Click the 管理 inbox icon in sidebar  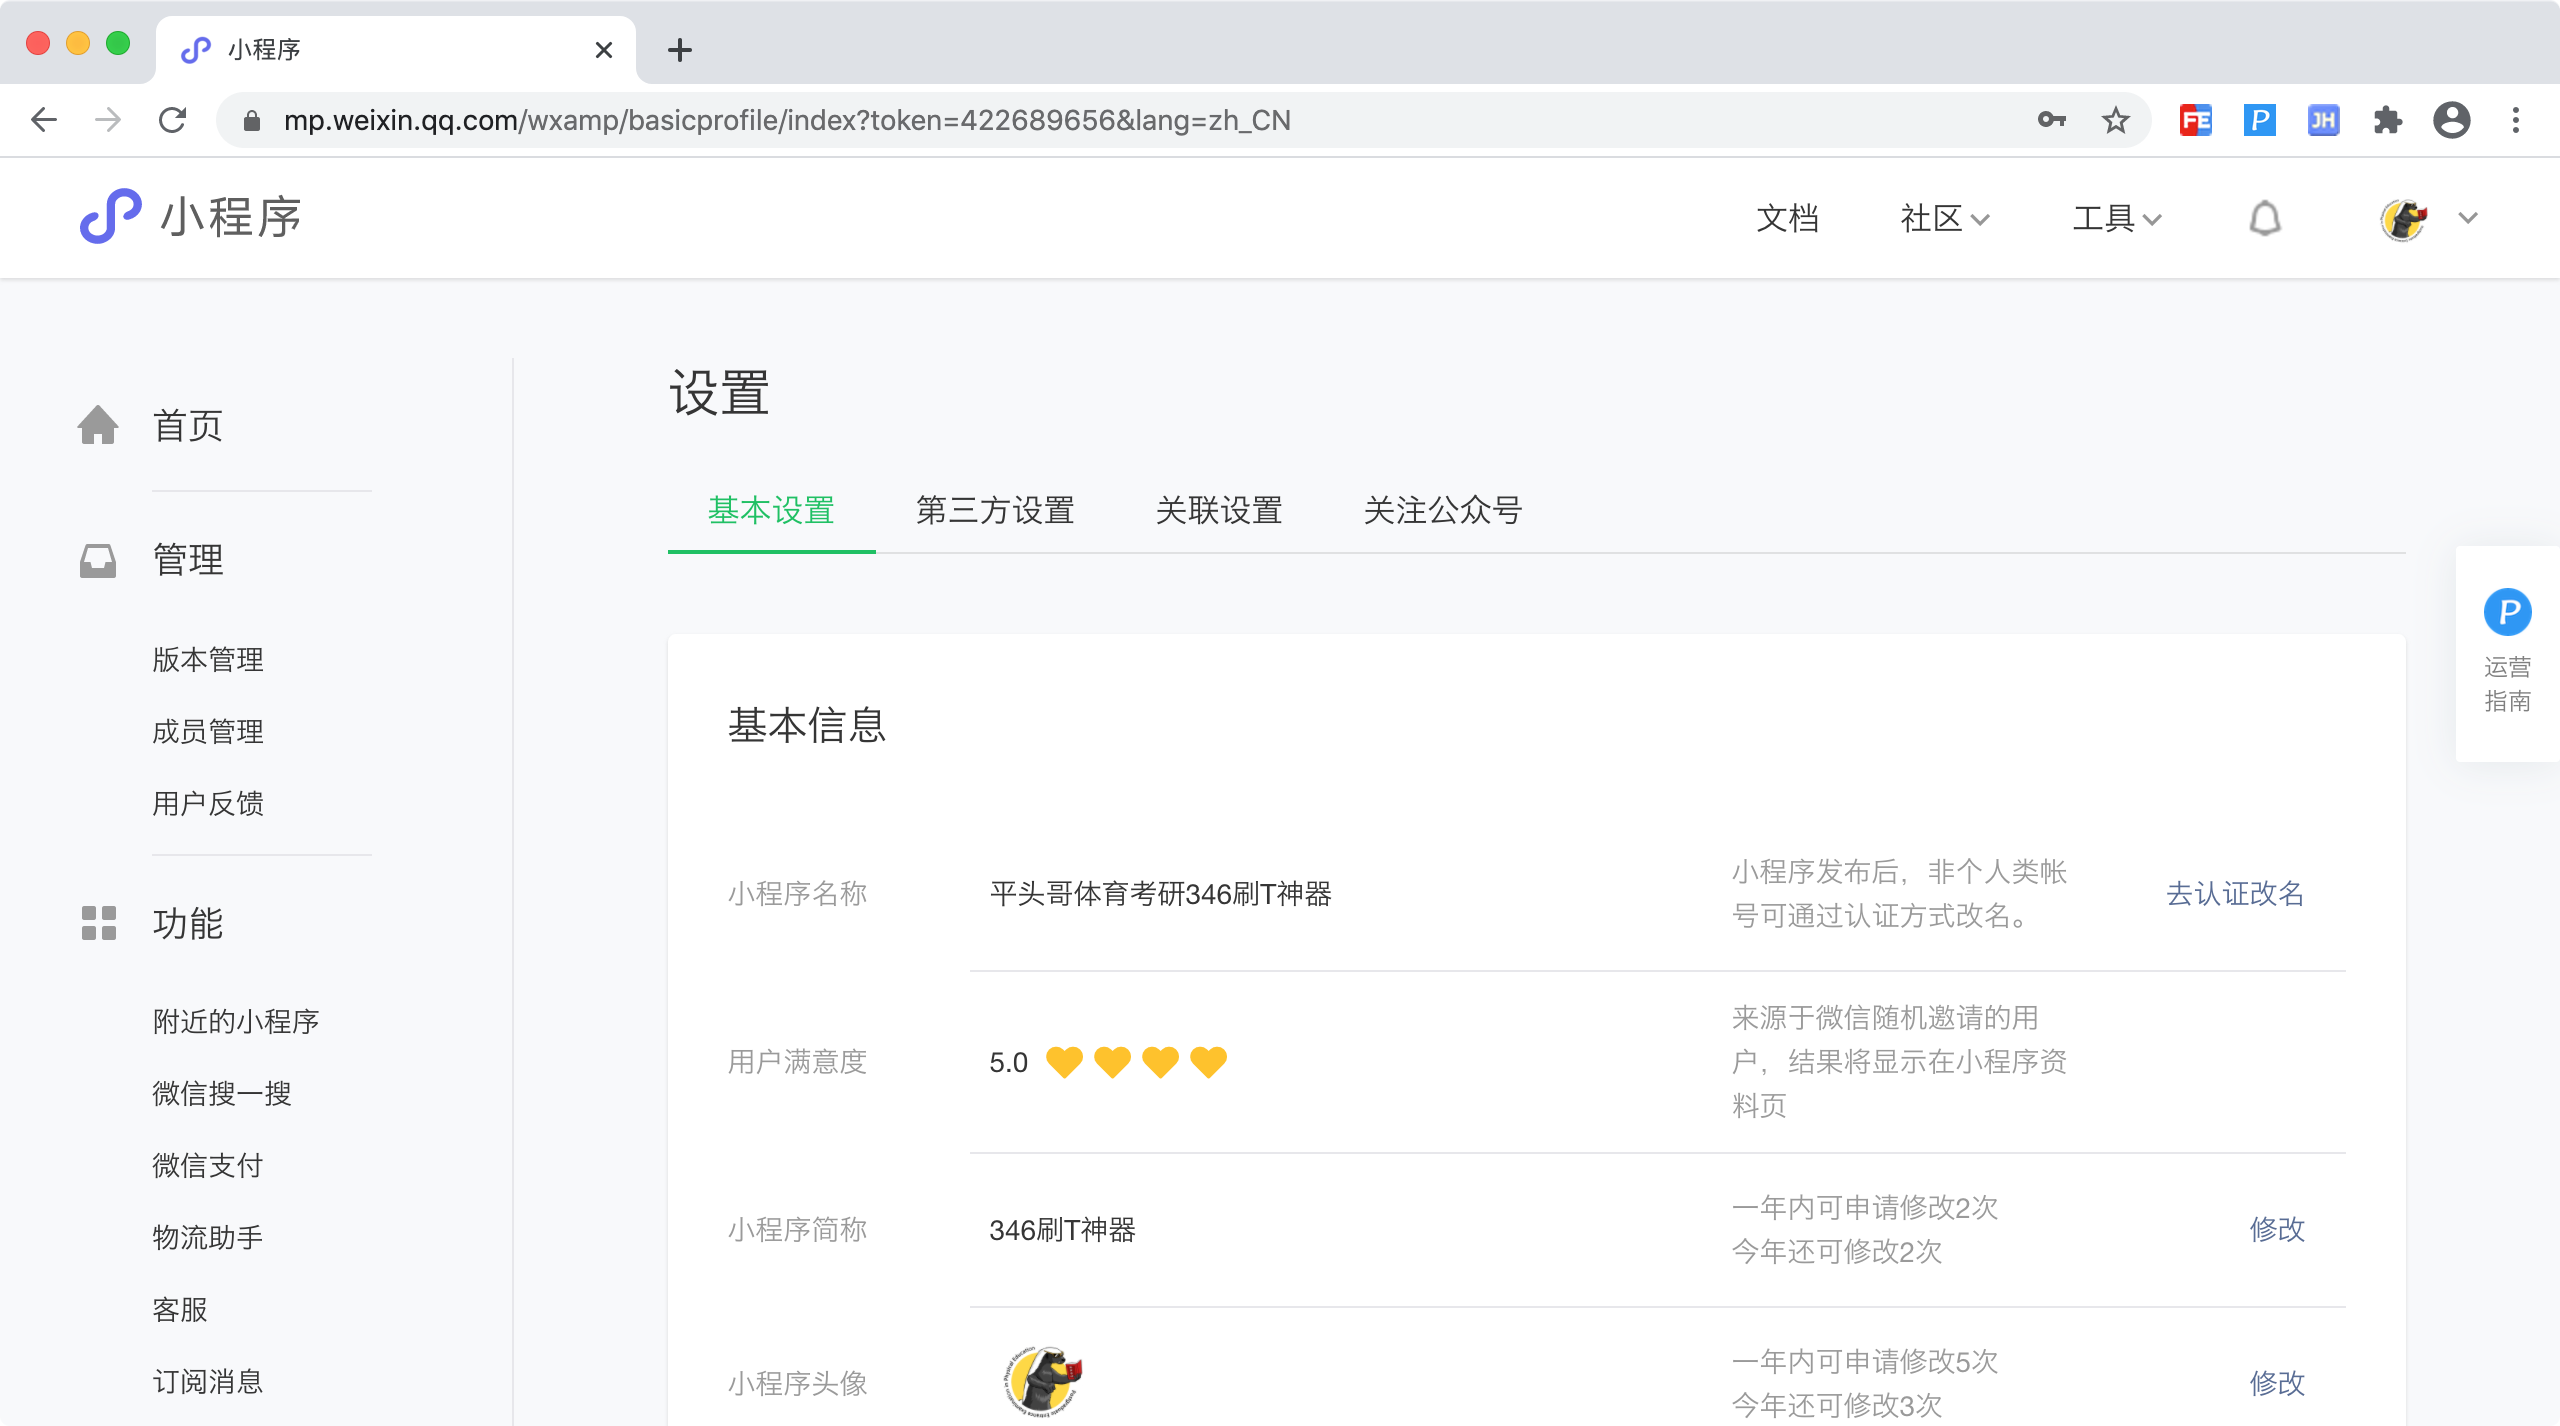point(98,560)
